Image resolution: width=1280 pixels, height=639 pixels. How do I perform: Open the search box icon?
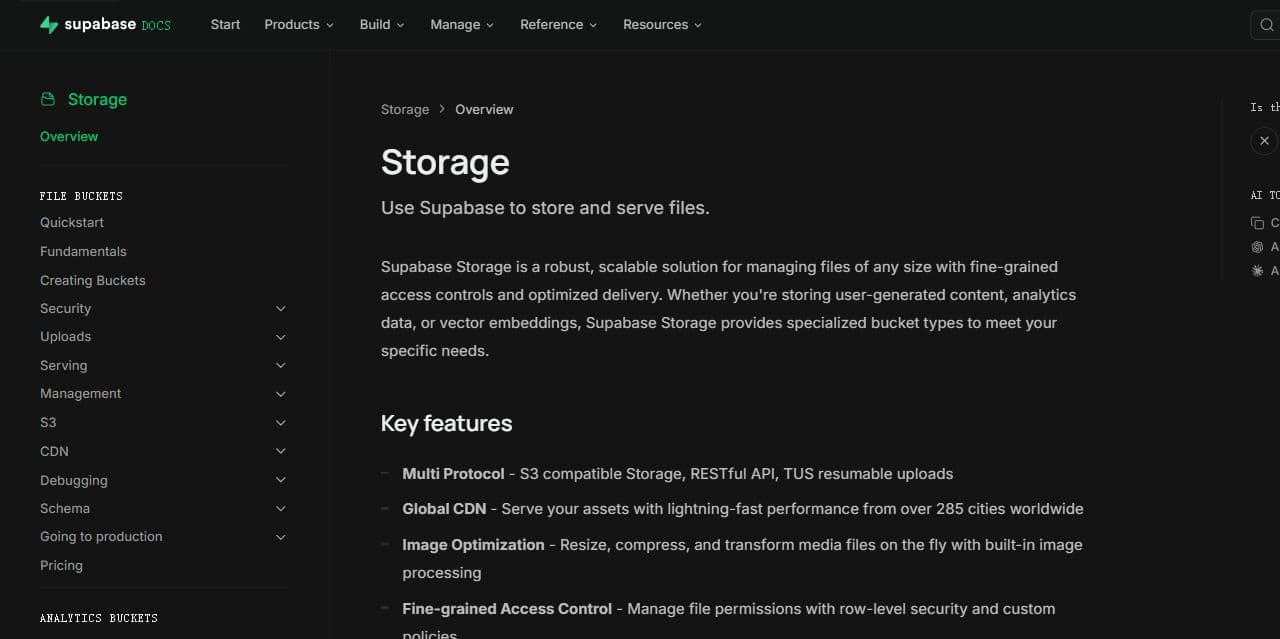pyautogui.click(x=1266, y=25)
